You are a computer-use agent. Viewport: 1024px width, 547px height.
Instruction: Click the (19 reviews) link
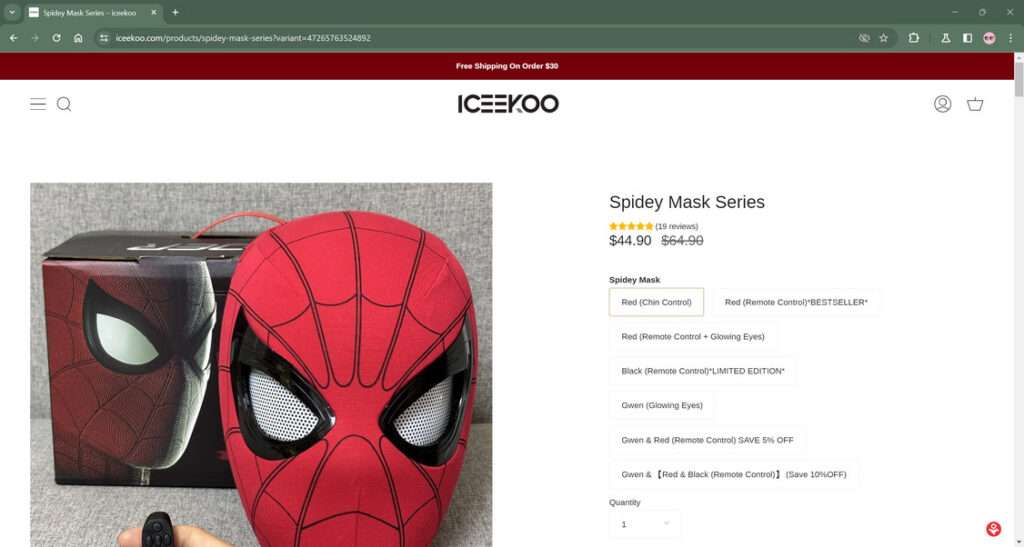pyautogui.click(x=676, y=226)
